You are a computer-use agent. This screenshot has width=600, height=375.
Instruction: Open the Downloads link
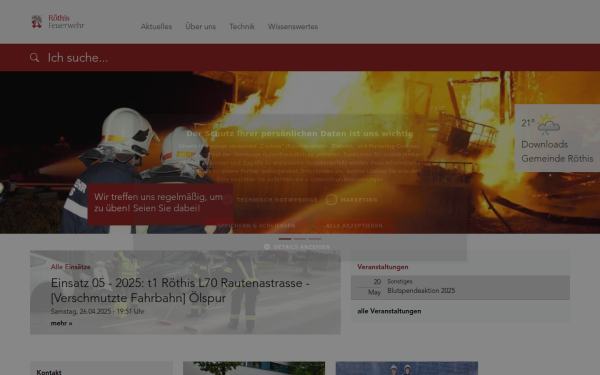pos(545,145)
